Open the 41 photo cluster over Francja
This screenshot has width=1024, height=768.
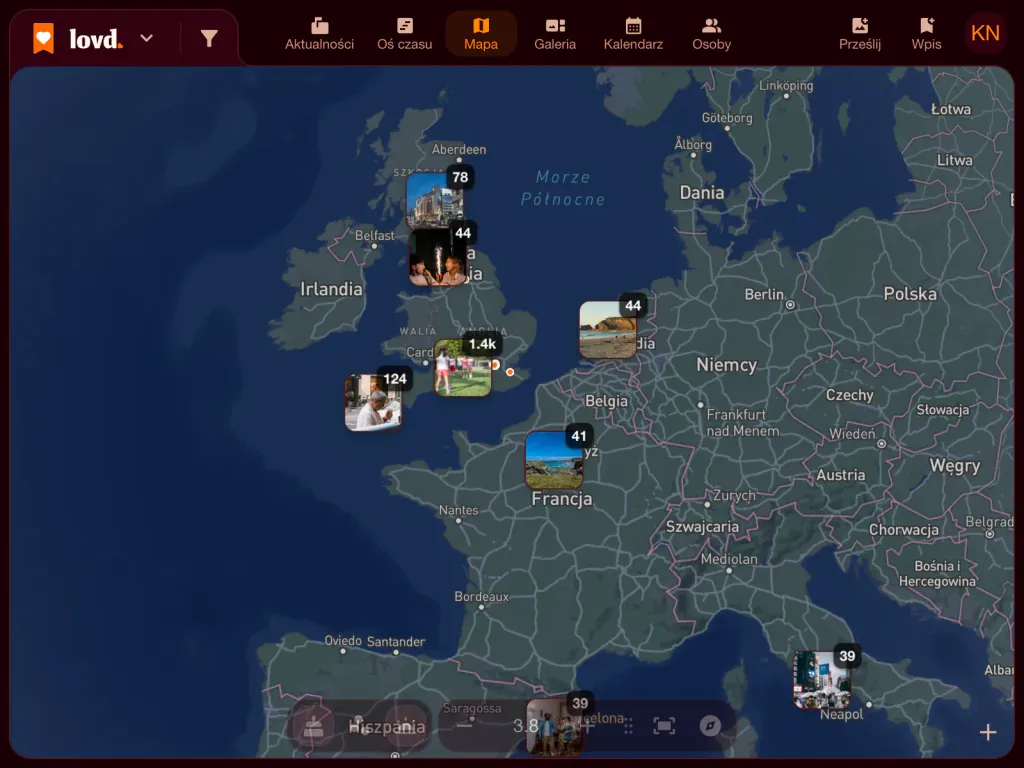click(554, 460)
